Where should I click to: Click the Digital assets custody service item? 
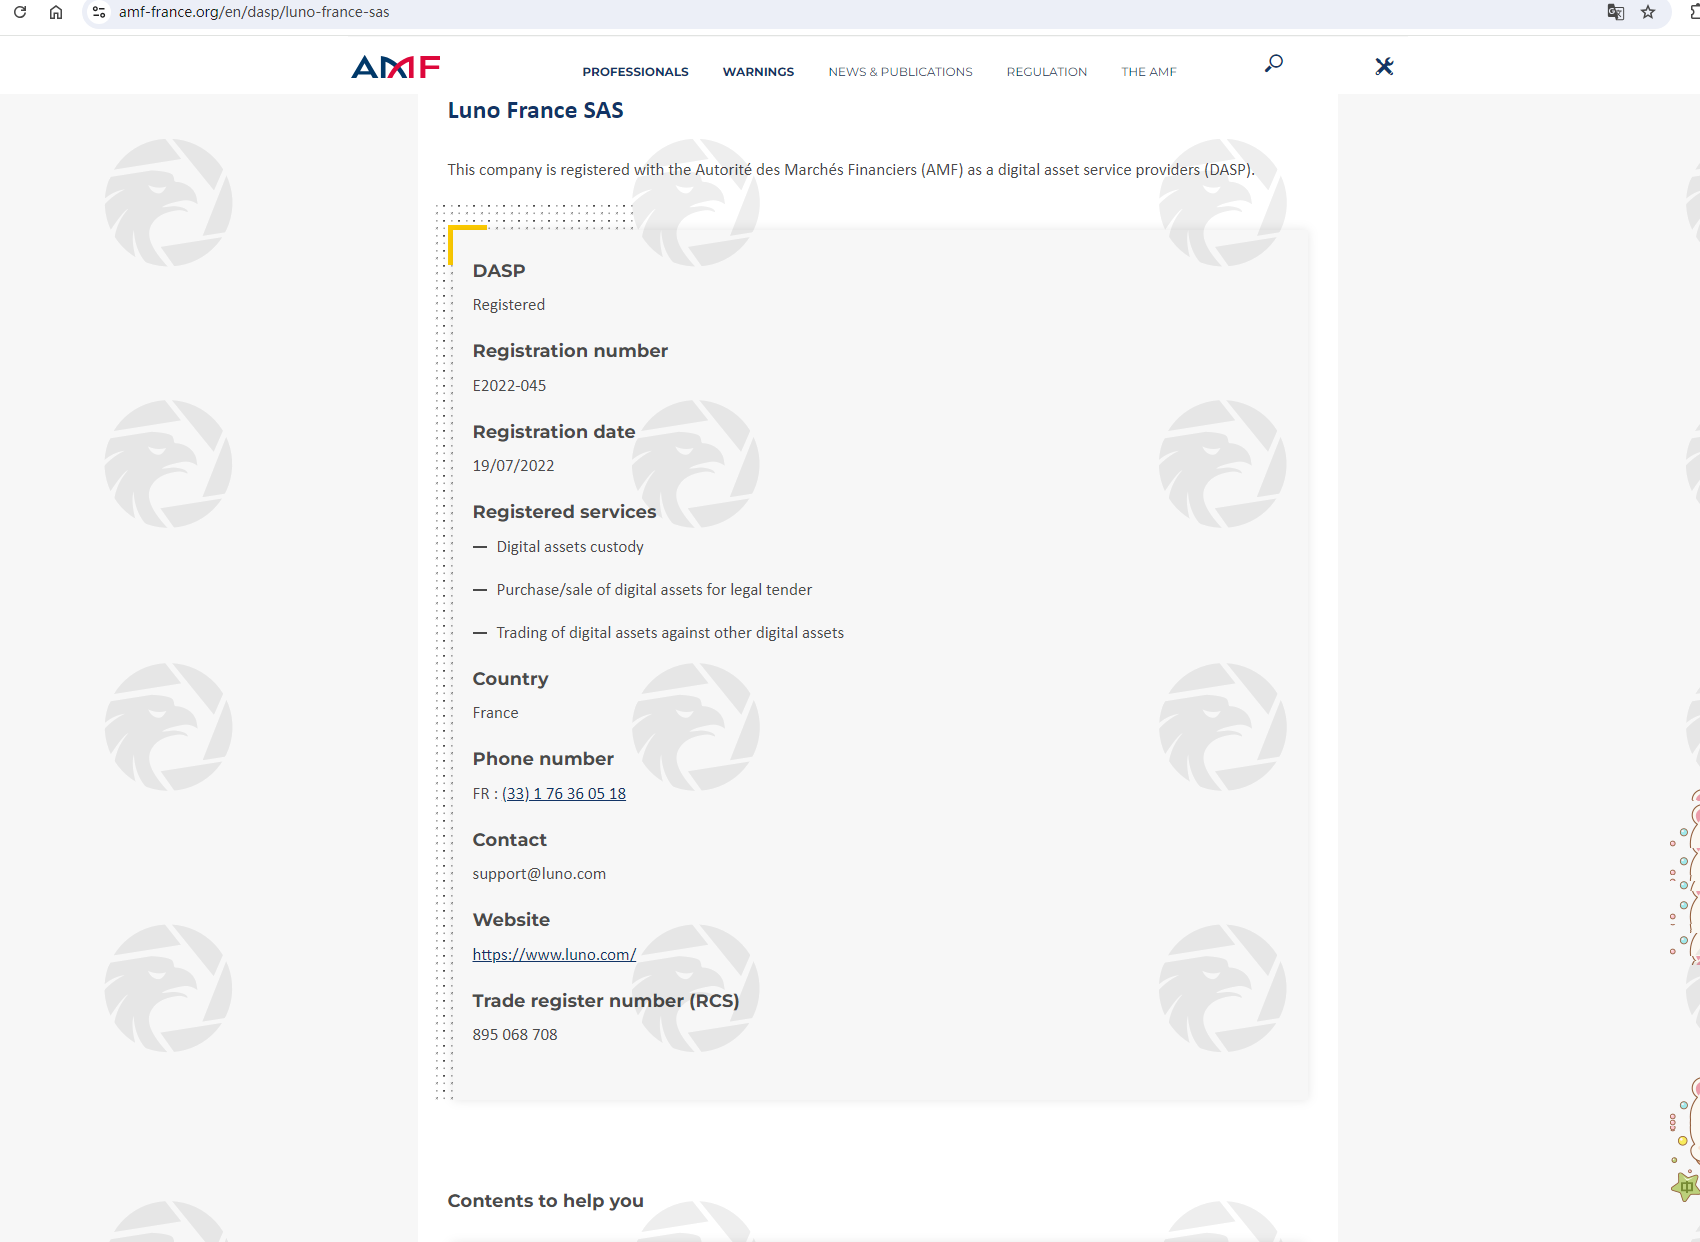(570, 547)
